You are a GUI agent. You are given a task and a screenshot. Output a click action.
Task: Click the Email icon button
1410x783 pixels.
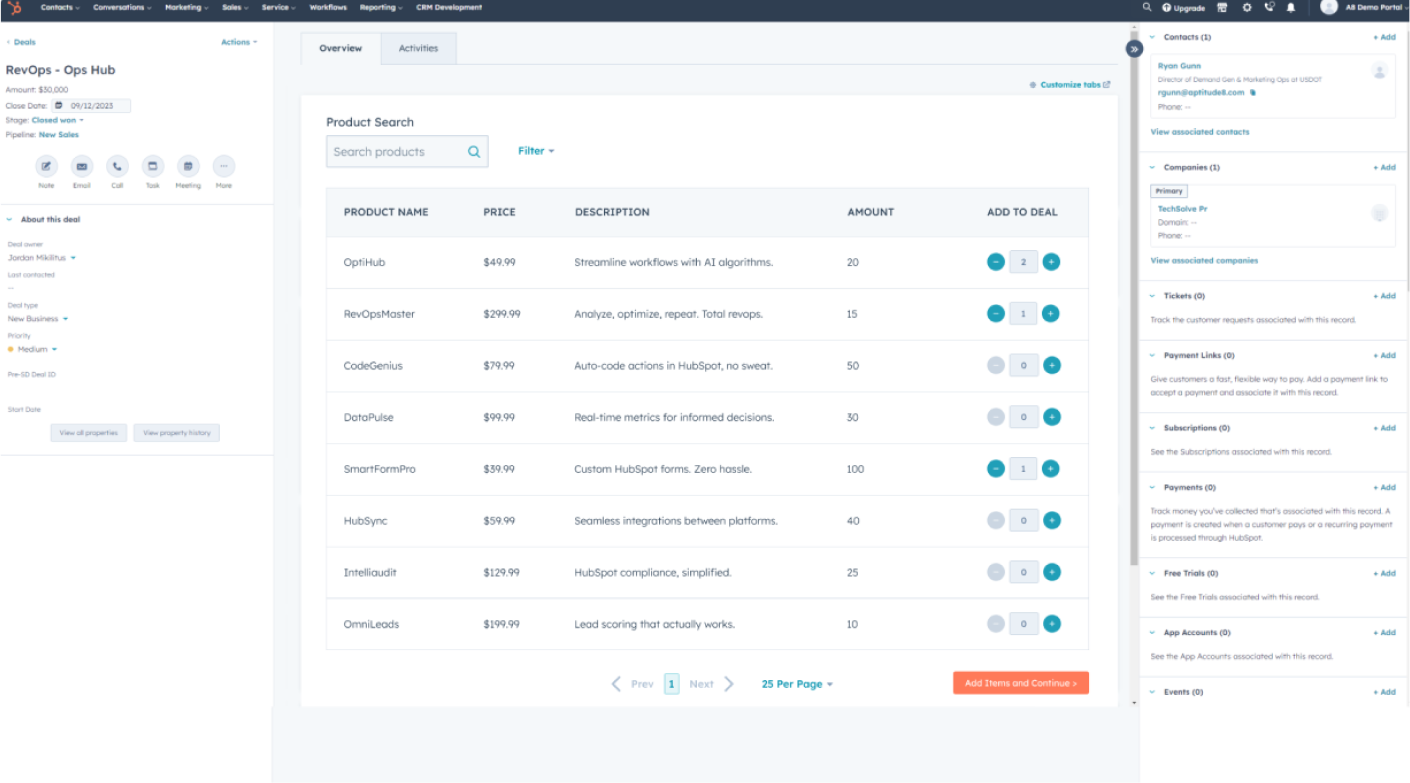point(82,166)
